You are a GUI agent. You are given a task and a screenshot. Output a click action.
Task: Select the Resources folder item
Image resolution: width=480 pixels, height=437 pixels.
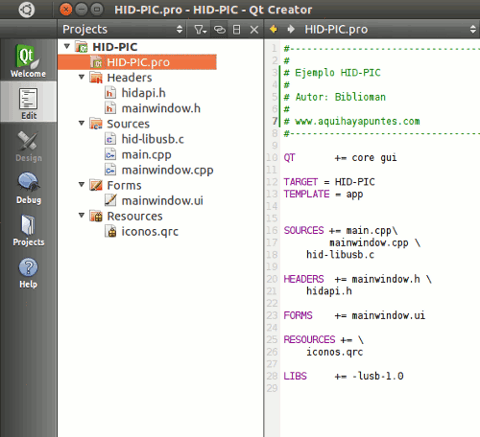tap(135, 216)
